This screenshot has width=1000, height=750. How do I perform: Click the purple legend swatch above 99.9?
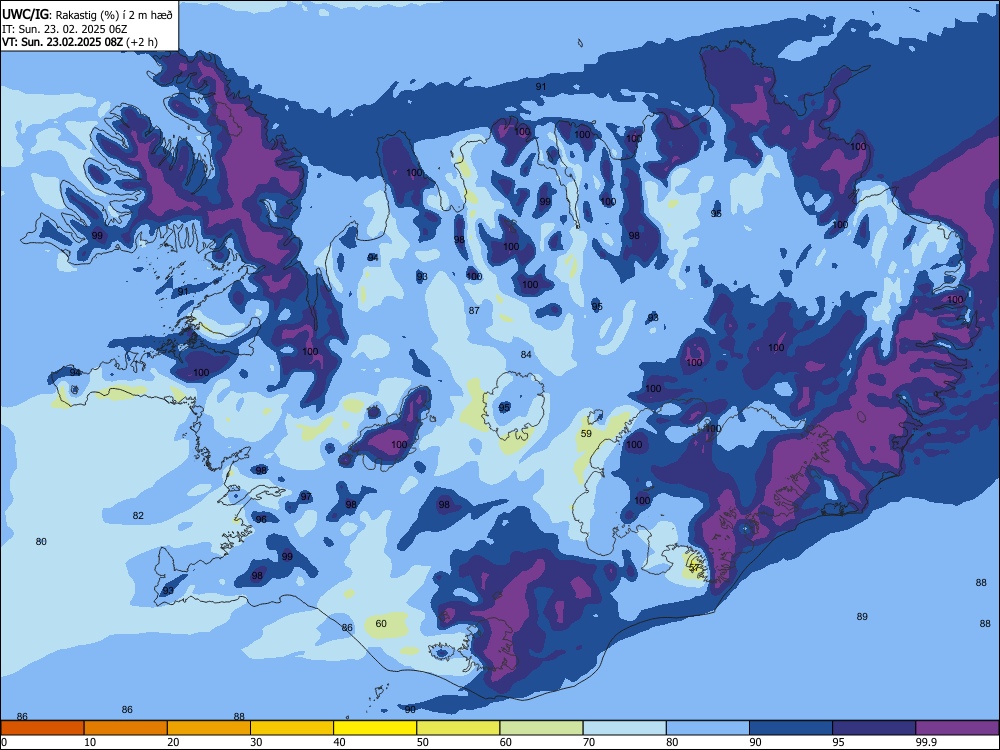pyautogui.click(x=957, y=728)
